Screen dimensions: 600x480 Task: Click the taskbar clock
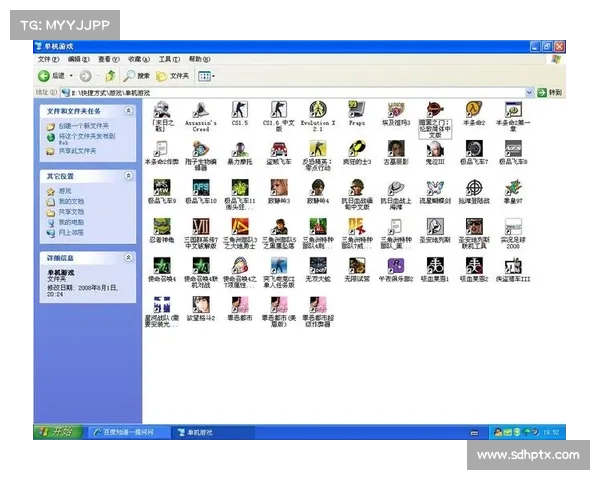551,433
